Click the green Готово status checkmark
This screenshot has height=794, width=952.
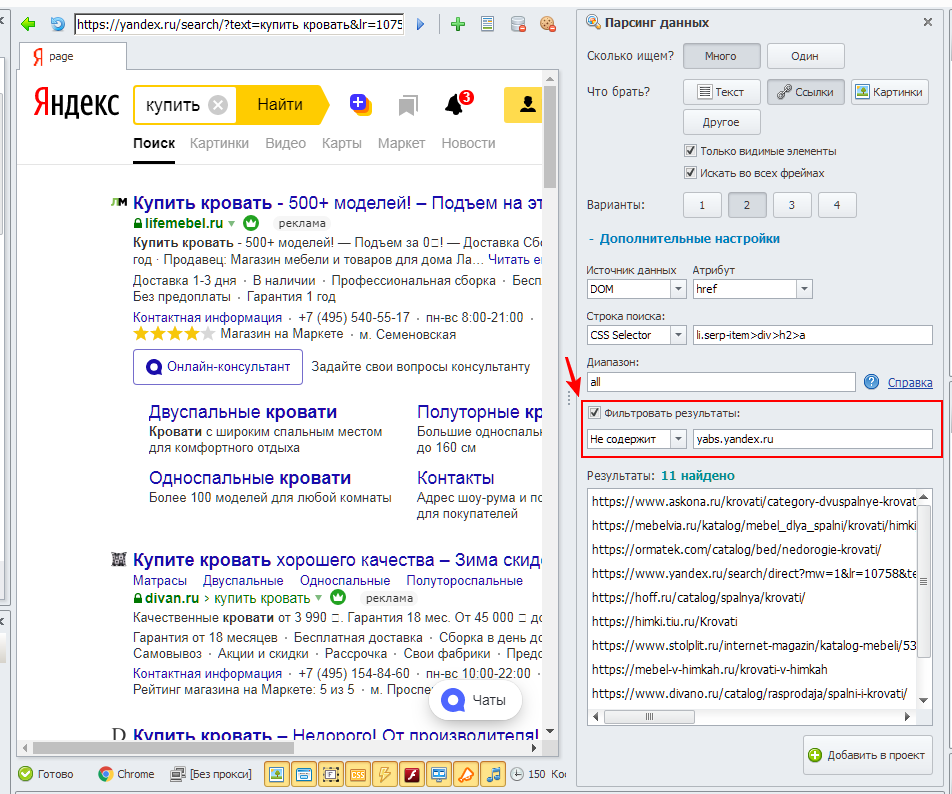26,774
